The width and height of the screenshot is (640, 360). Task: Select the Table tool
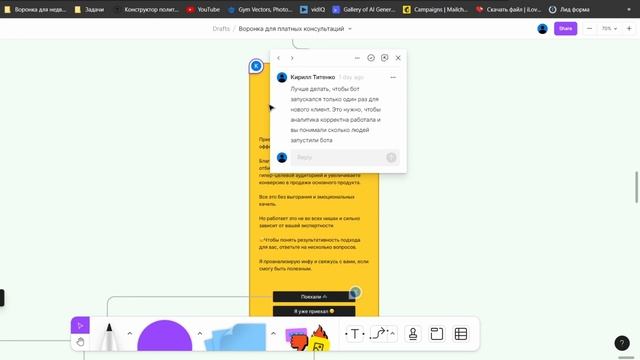pos(461,334)
